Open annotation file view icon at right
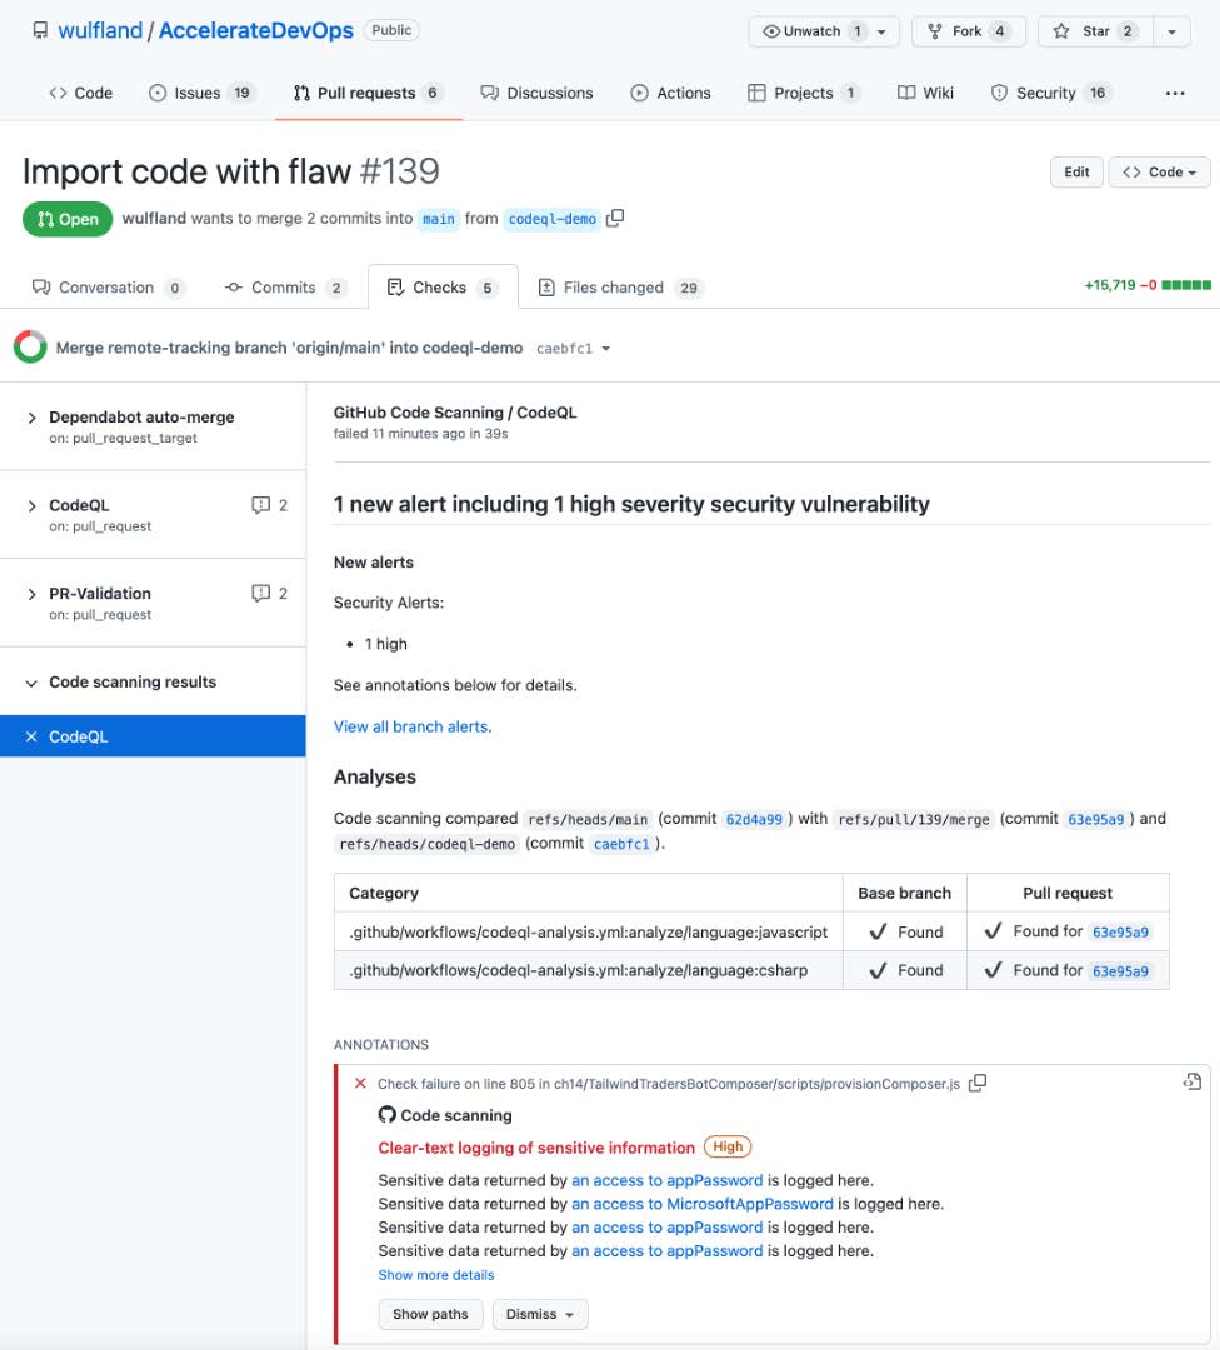The width and height of the screenshot is (1220, 1350). coord(1192,1081)
